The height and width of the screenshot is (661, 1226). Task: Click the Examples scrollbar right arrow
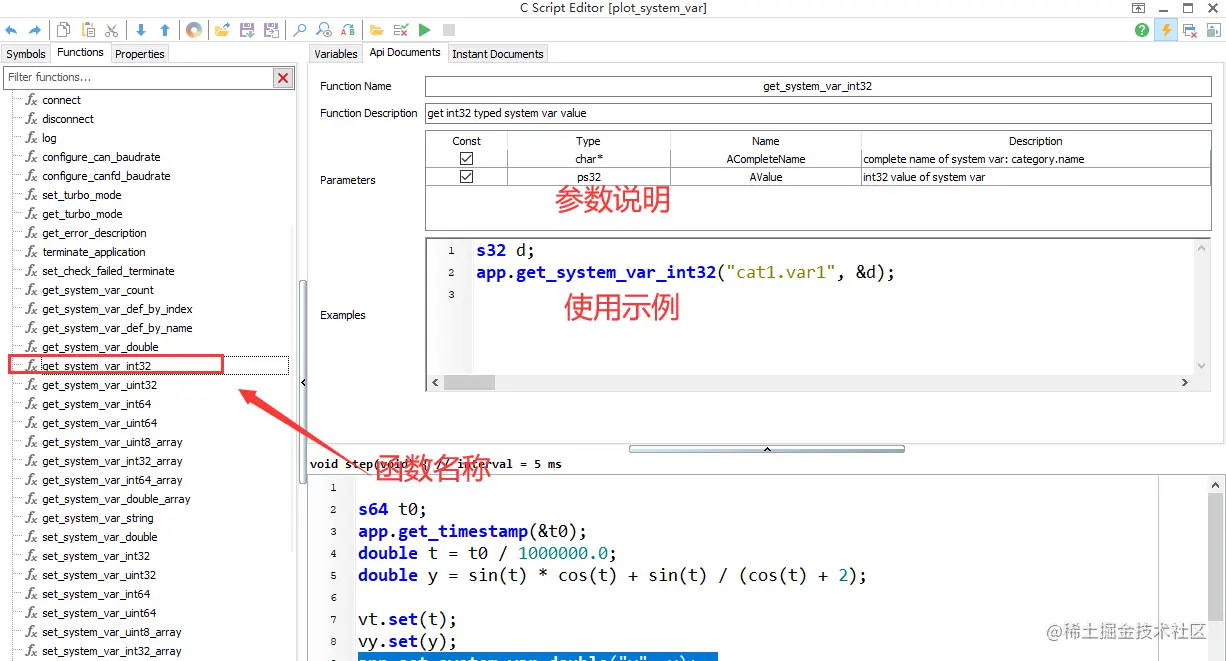[1185, 382]
